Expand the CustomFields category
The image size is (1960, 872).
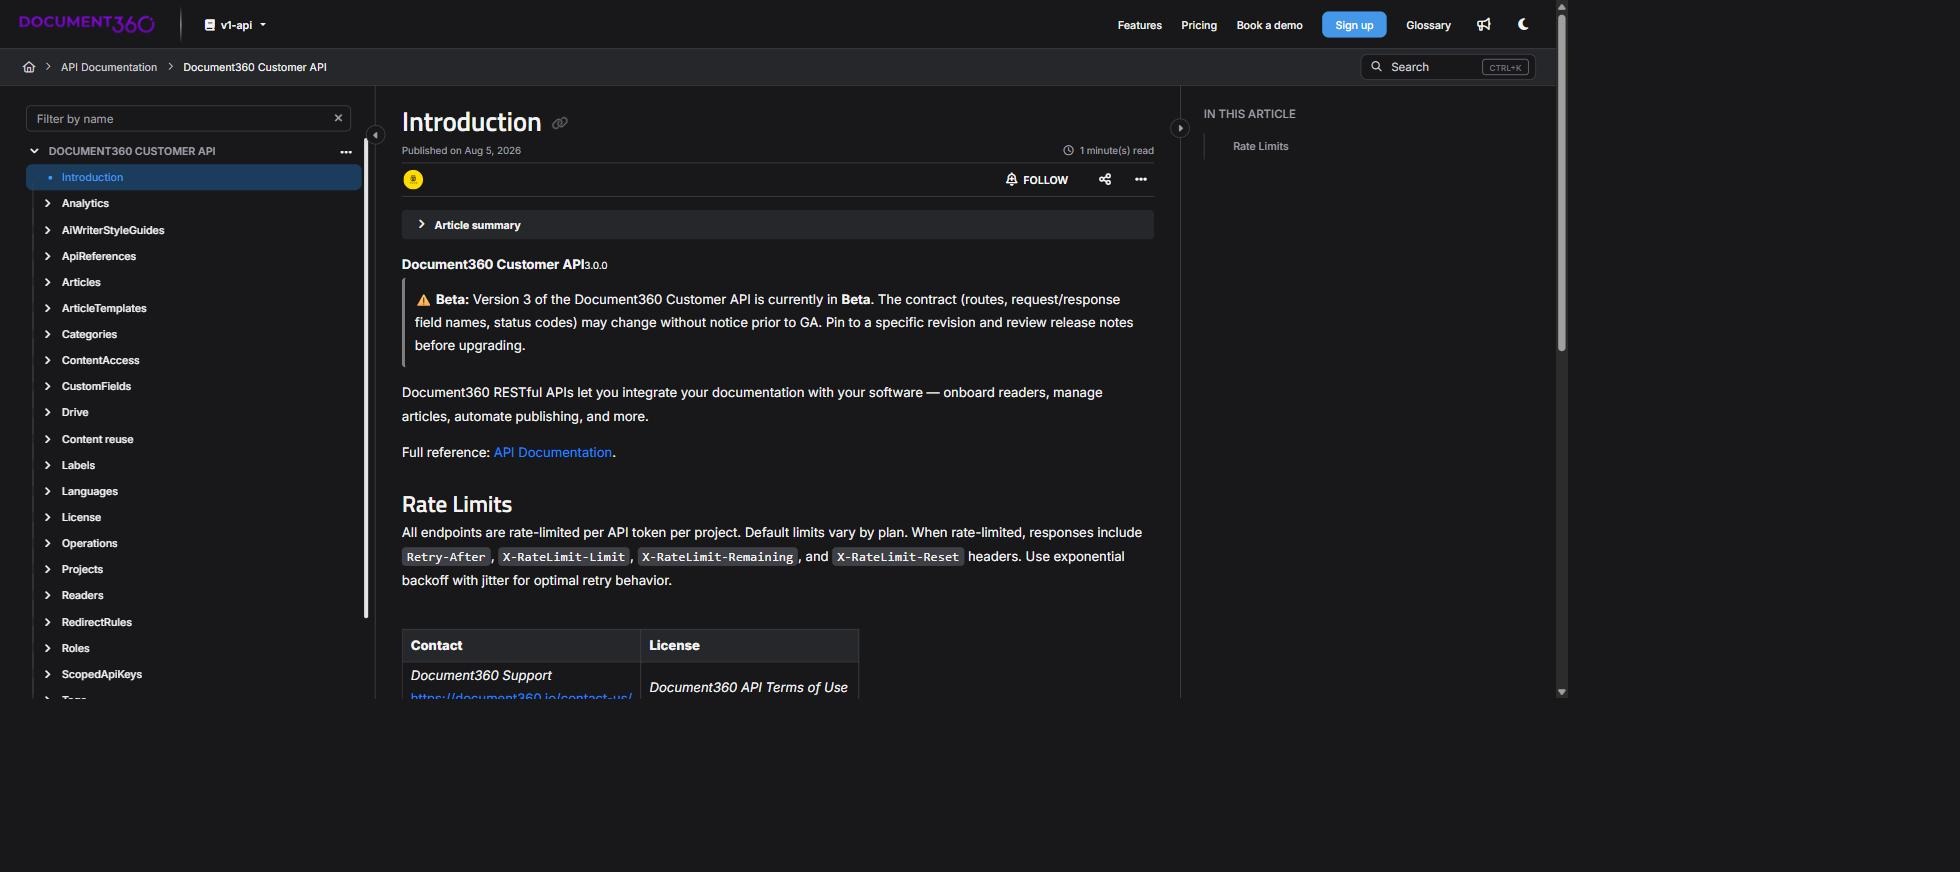[47, 386]
